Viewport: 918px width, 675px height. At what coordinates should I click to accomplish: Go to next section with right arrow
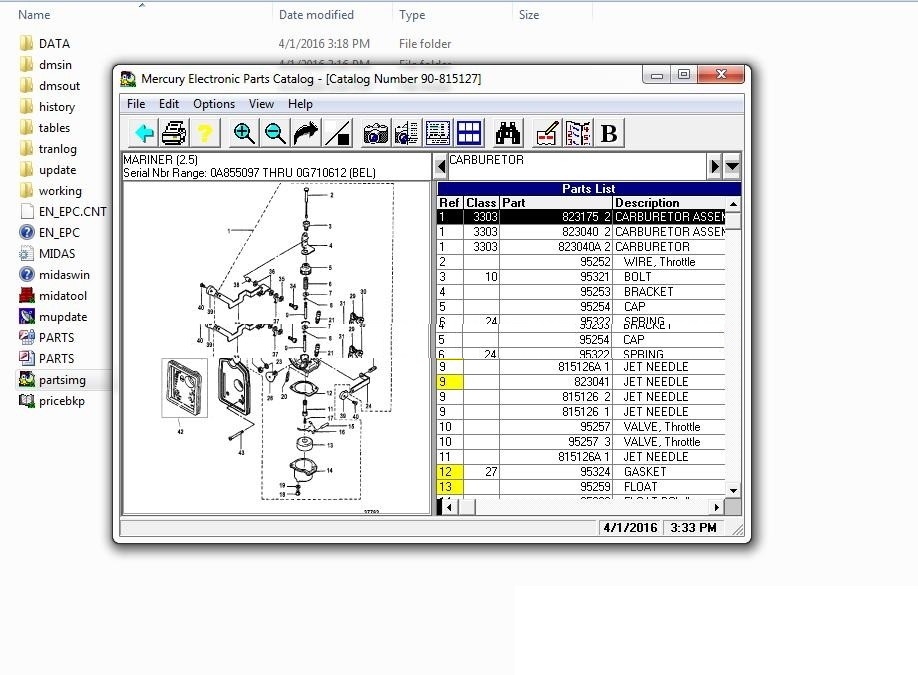(714, 167)
